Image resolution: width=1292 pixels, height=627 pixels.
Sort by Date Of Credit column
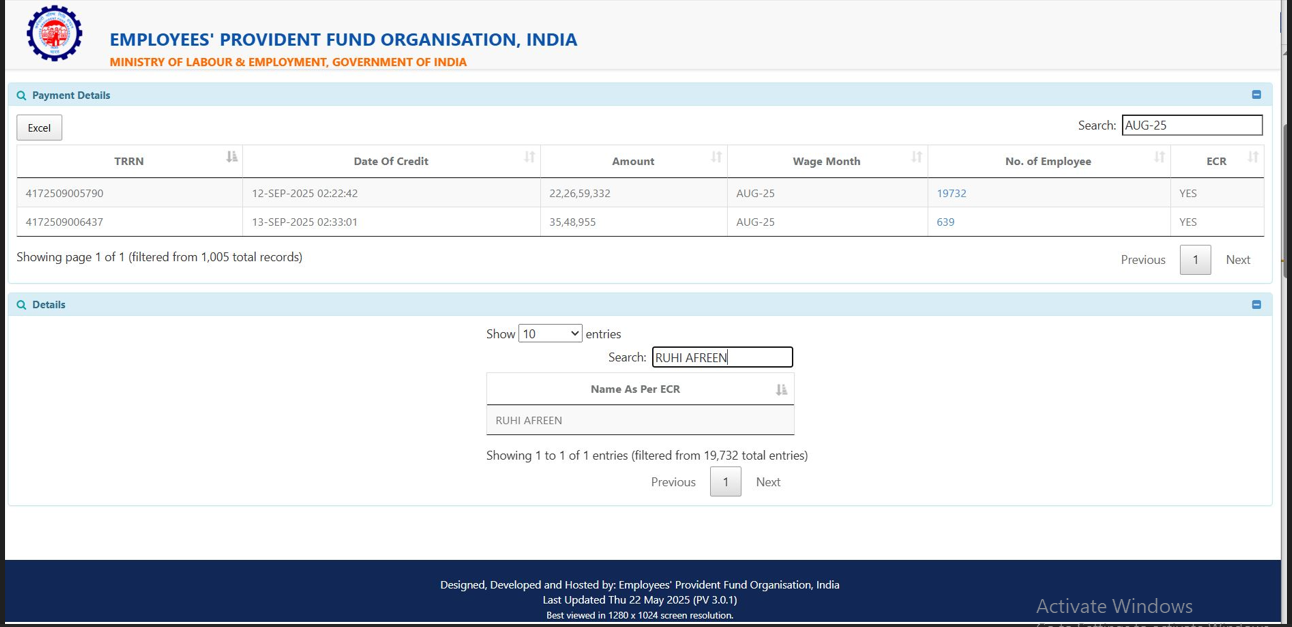click(x=529, y=157)
